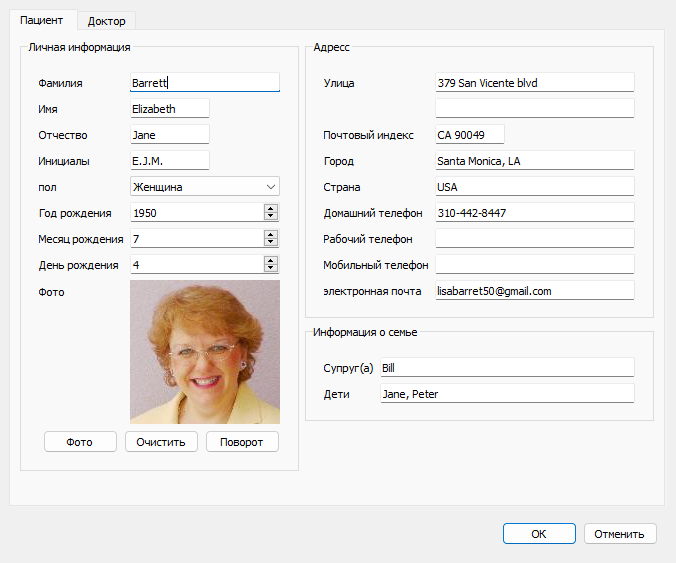
Task: Decrease День рождения with down arrow
Action: click(271, 268)
